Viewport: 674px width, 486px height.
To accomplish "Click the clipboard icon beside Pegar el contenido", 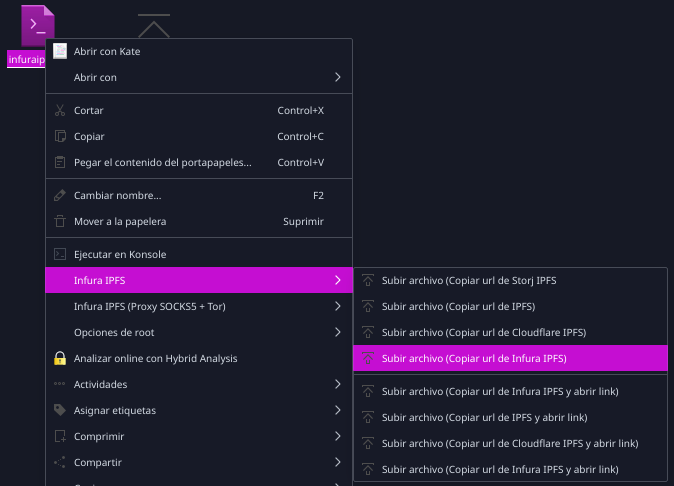I will (60, 162).
